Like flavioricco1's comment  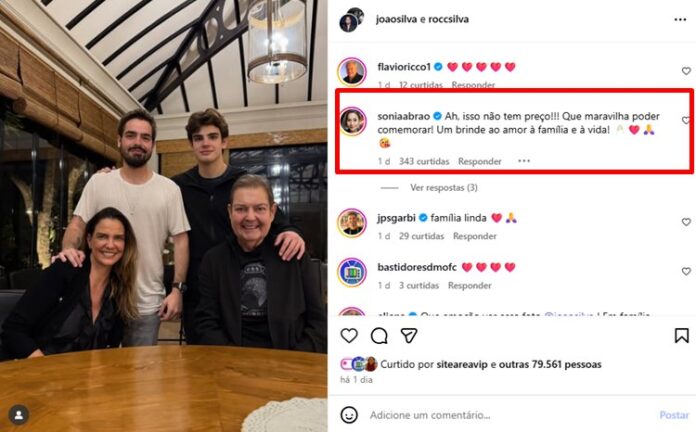(x=686, y=71)
